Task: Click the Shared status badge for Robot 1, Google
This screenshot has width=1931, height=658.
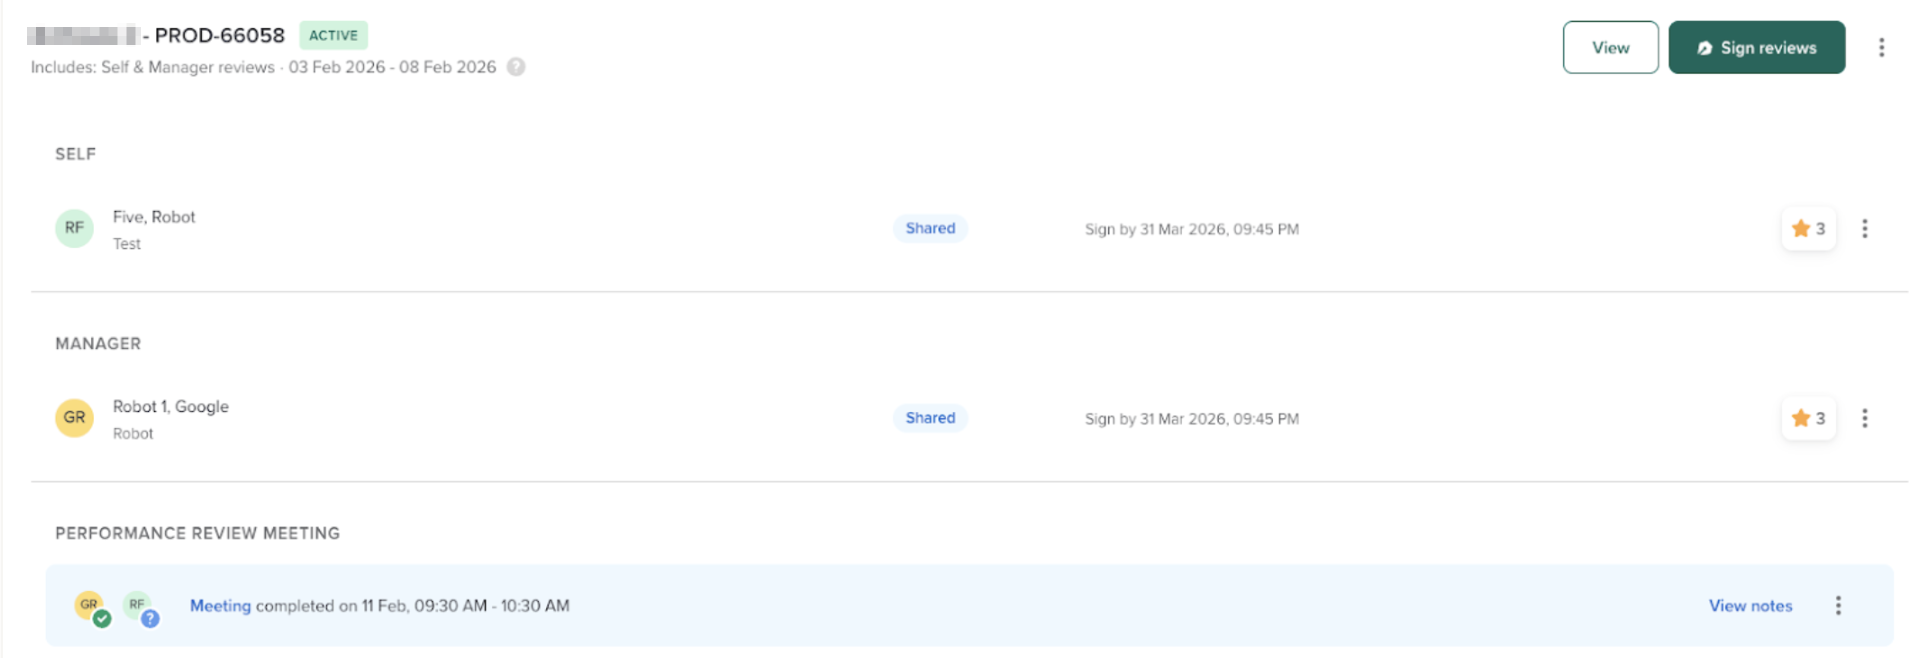Action: click(930, 418)
